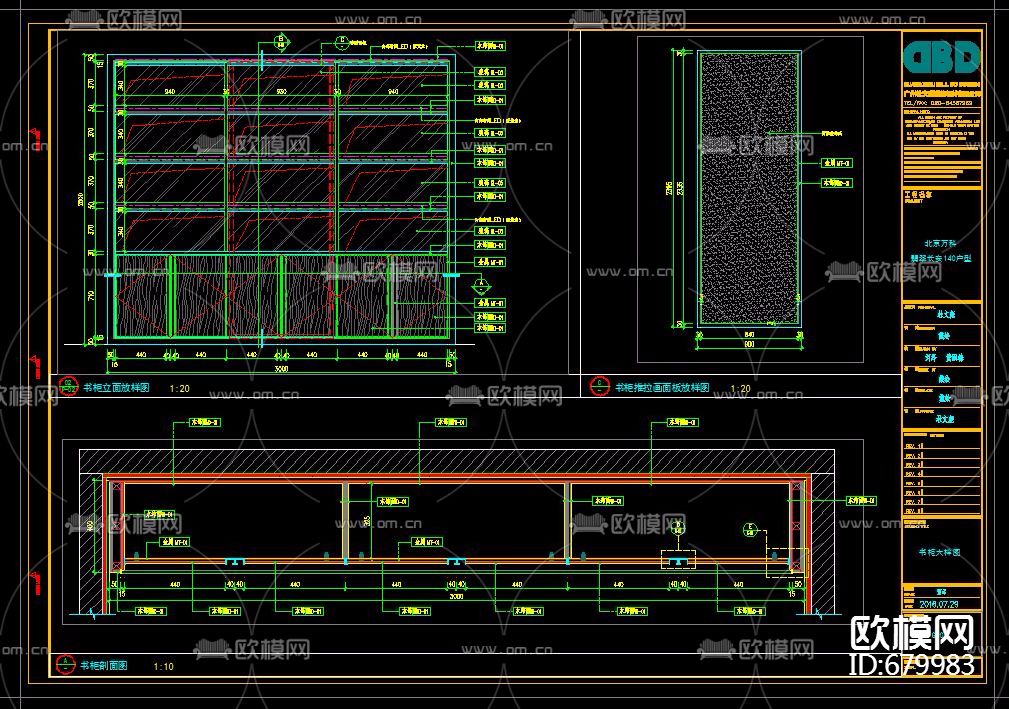This screenshot has height=709, width=1009.
Task: Select the 1:10 scale label of section drawing
Action: (163, 667)
